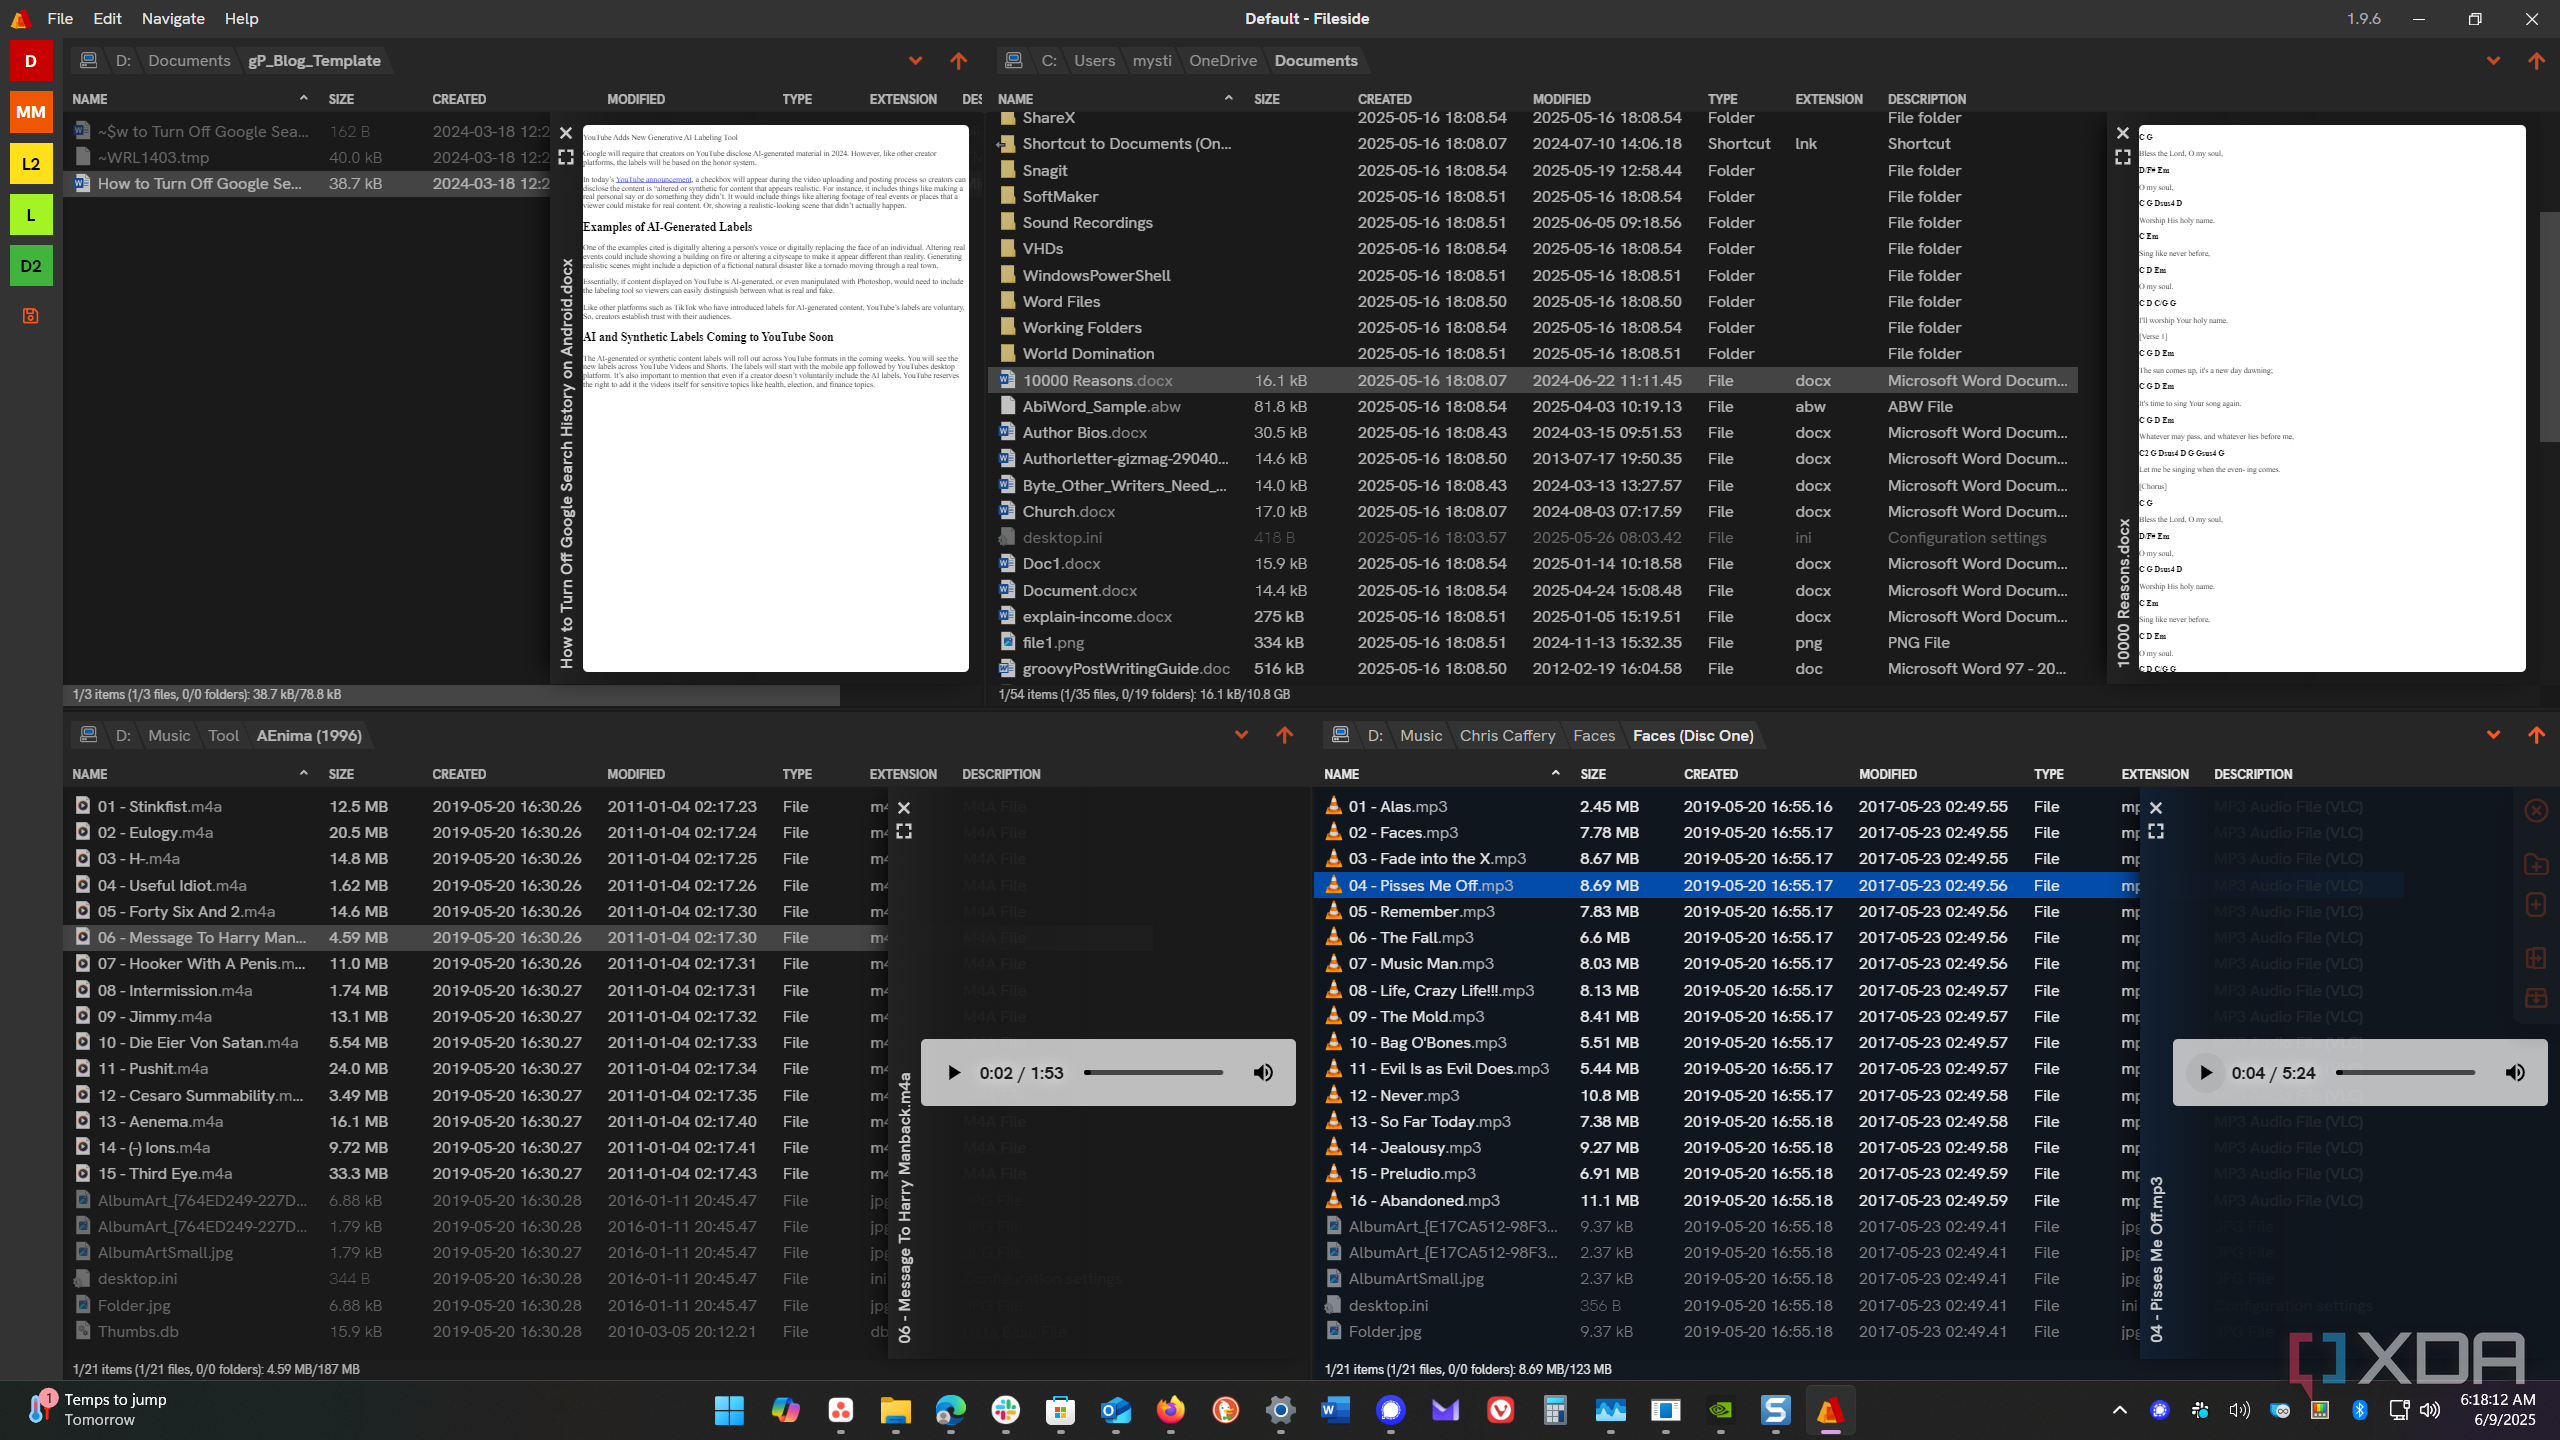Select the yellow L2 layout

[x=31, y=164]
